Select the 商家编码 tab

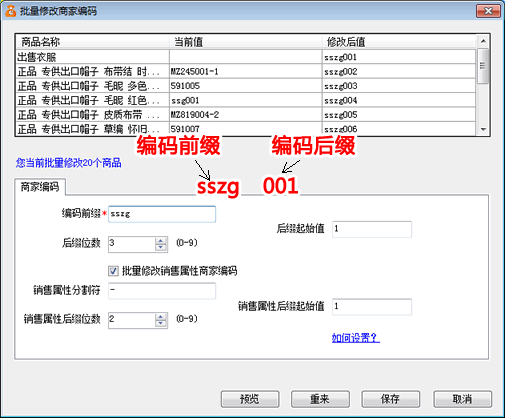click(40, 187)
